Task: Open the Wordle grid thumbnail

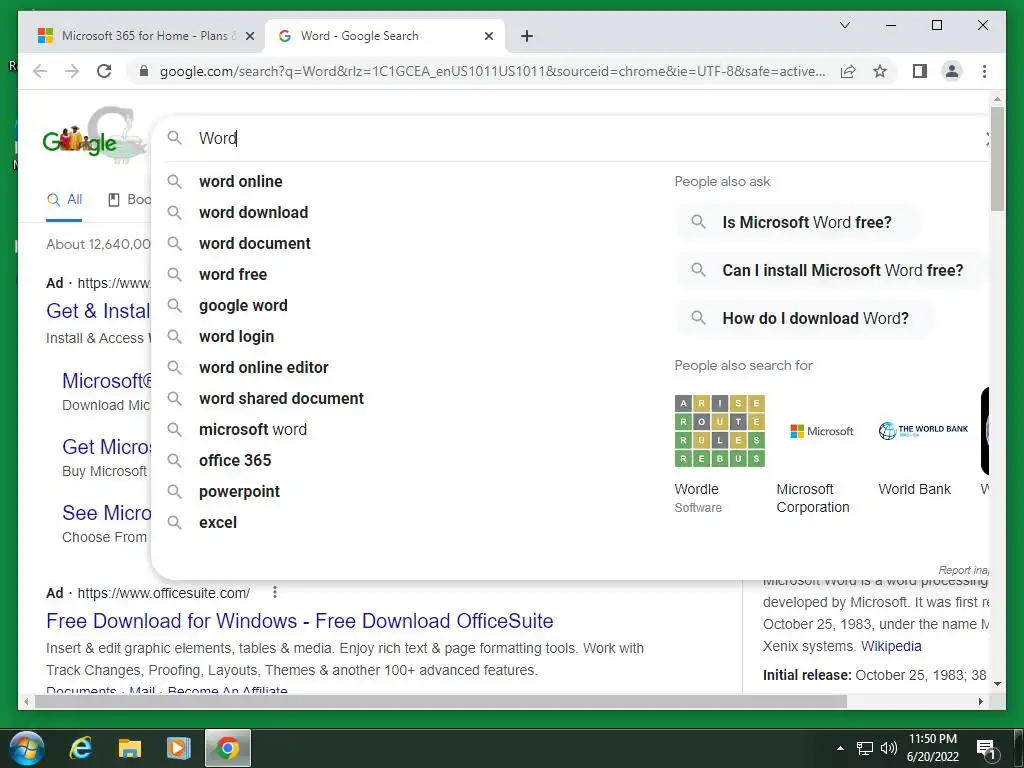Action: pos(720,430)
